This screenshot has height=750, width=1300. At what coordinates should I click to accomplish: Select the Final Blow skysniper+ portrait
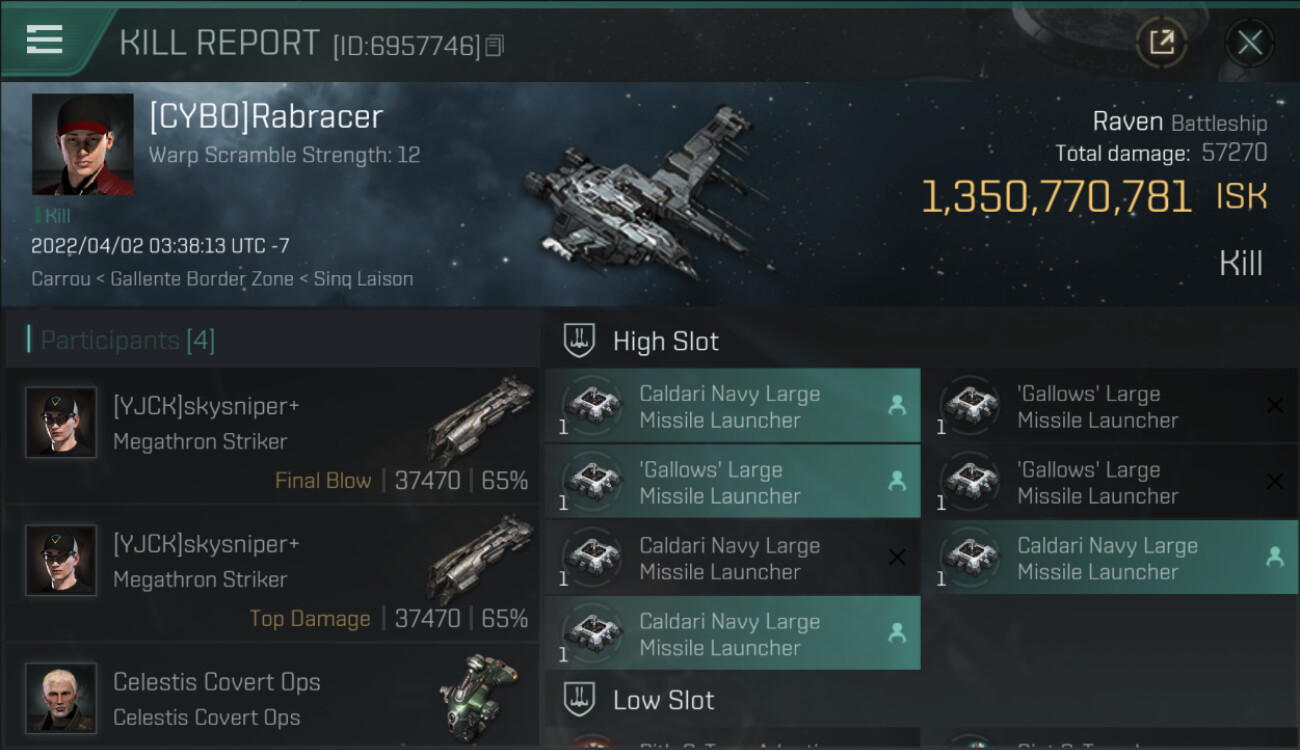61,422
